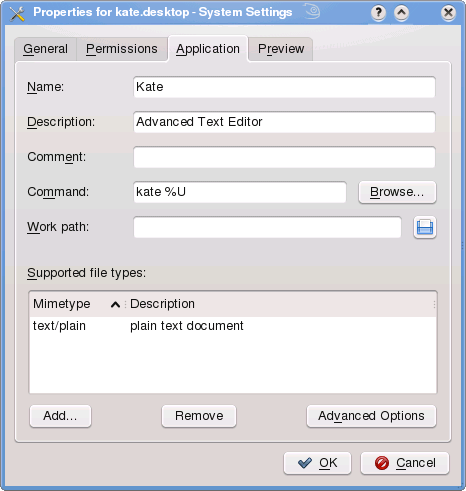Click the empty Work path input field
This screenshot has height=491, width=466.
click(x=267, y=227)
